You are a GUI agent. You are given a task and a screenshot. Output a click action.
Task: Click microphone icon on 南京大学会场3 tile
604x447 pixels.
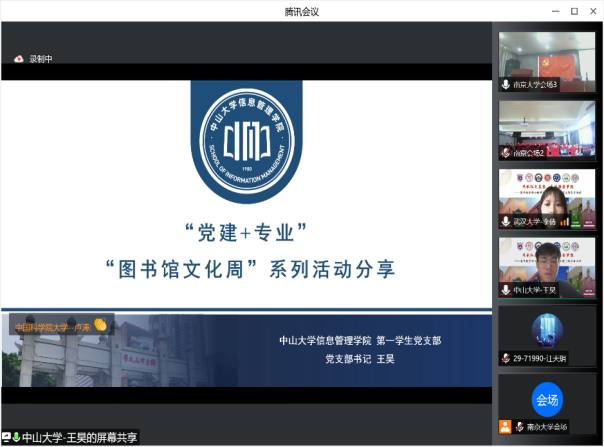pyautogui.click(x=506, y=85)
